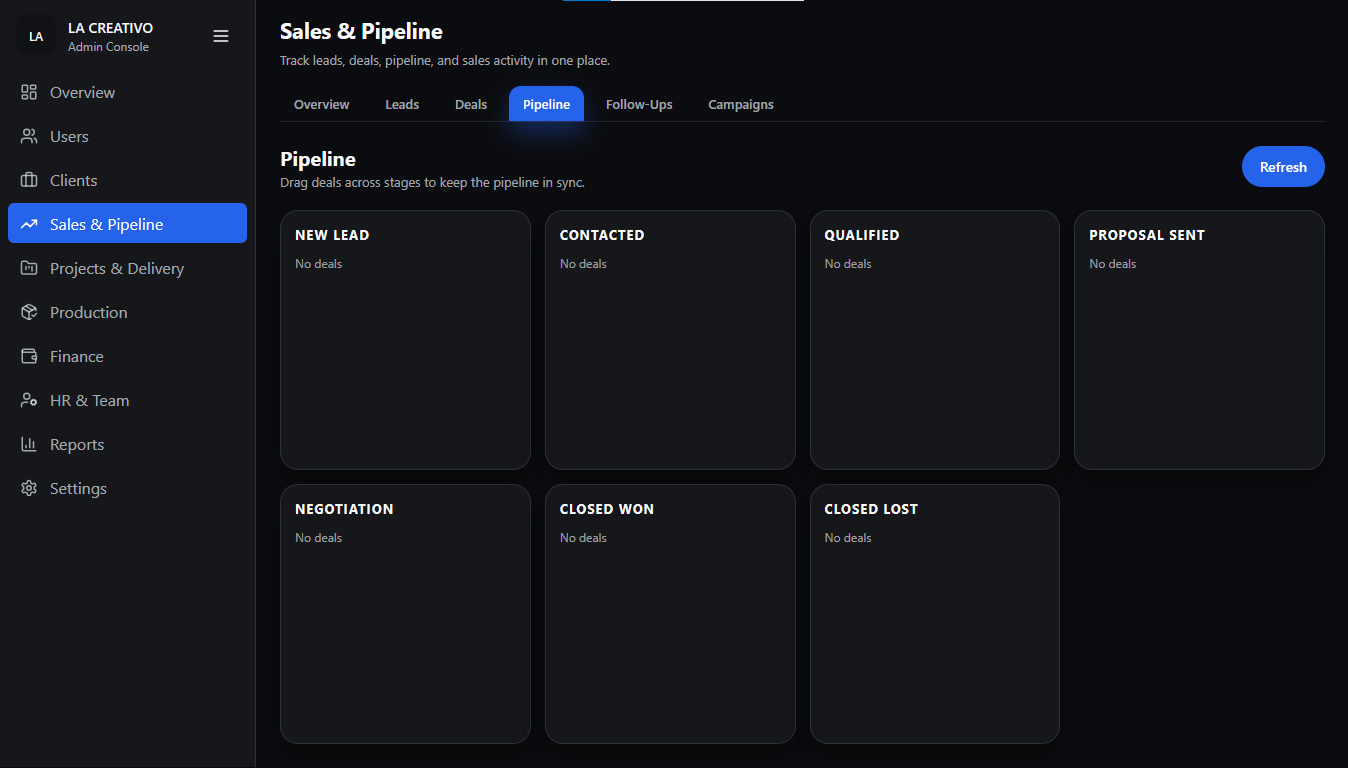Click the HR & Team person icon
Image resolution: width=1348 pixels, height=768 pixels.
[x=29, y=400]
